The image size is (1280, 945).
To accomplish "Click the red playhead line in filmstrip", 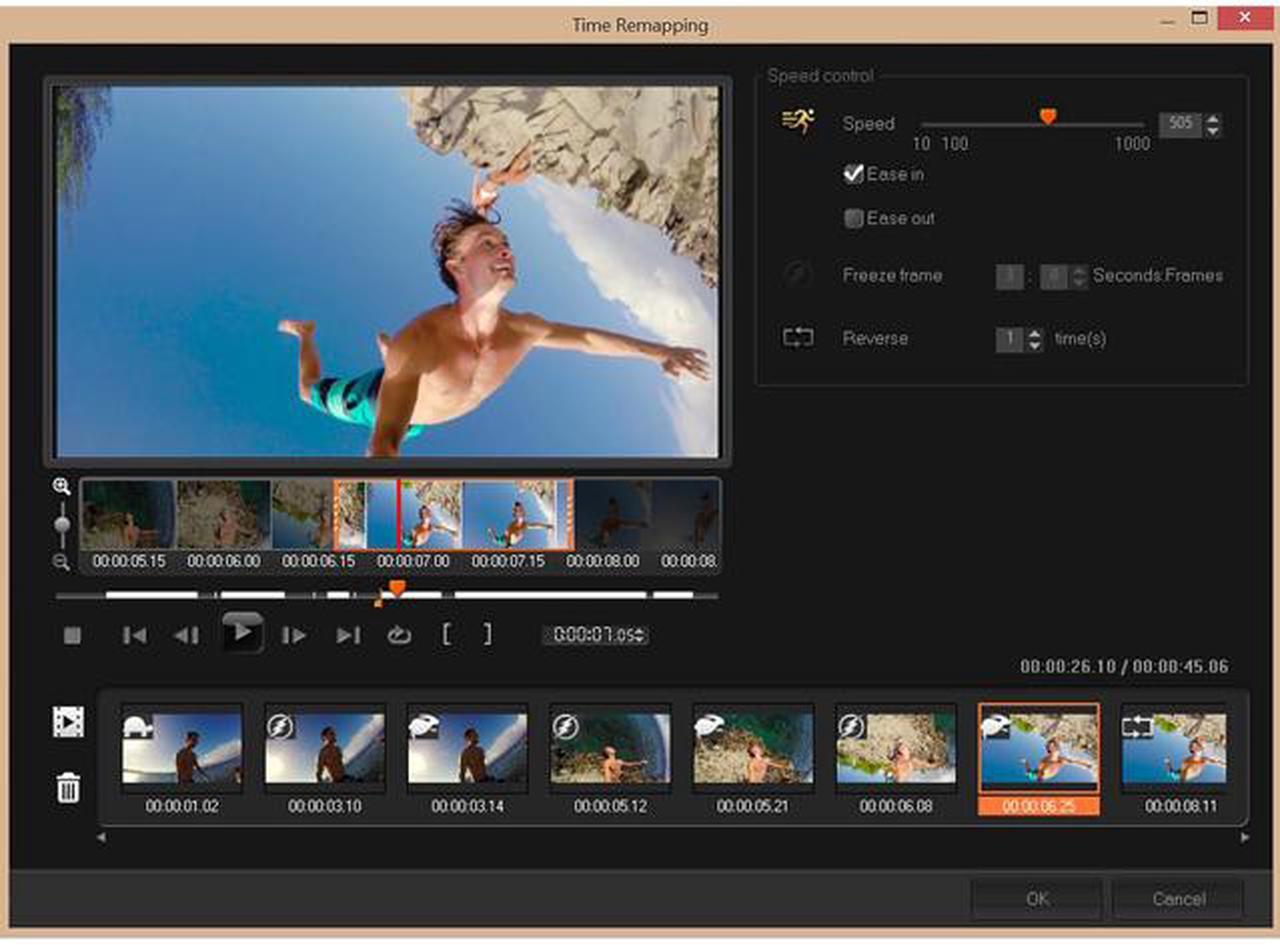I will (x=399, y=514).
